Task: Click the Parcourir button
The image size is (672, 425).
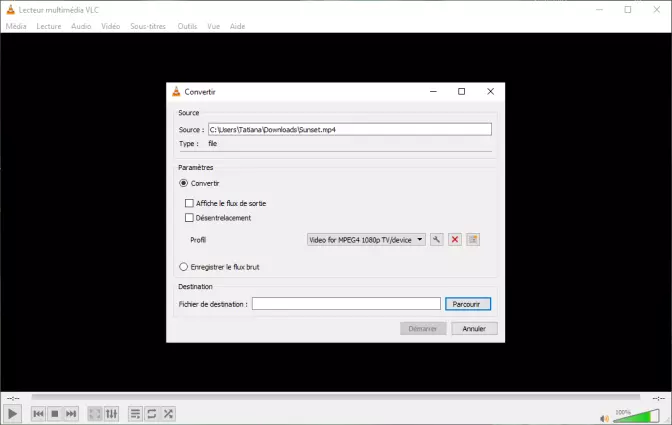Action: click(468, 304)
